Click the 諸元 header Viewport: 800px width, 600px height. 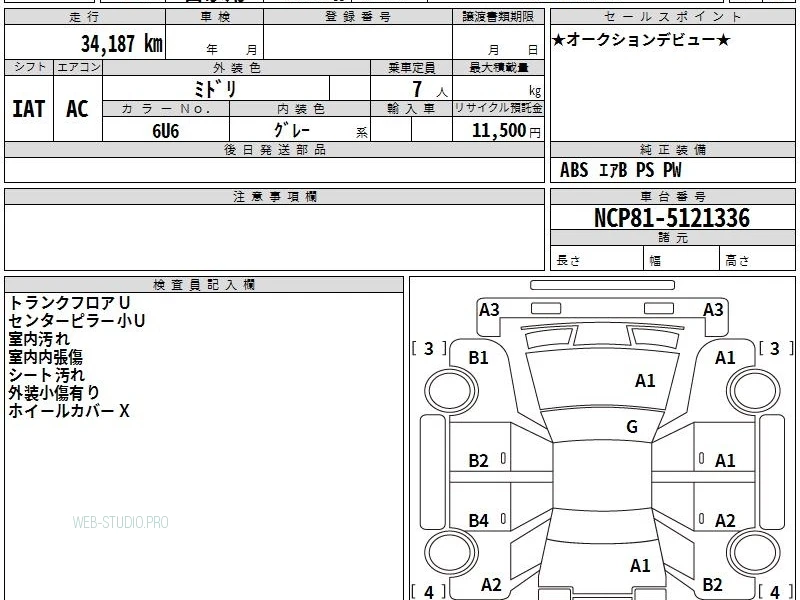click(x=672, y=238)
